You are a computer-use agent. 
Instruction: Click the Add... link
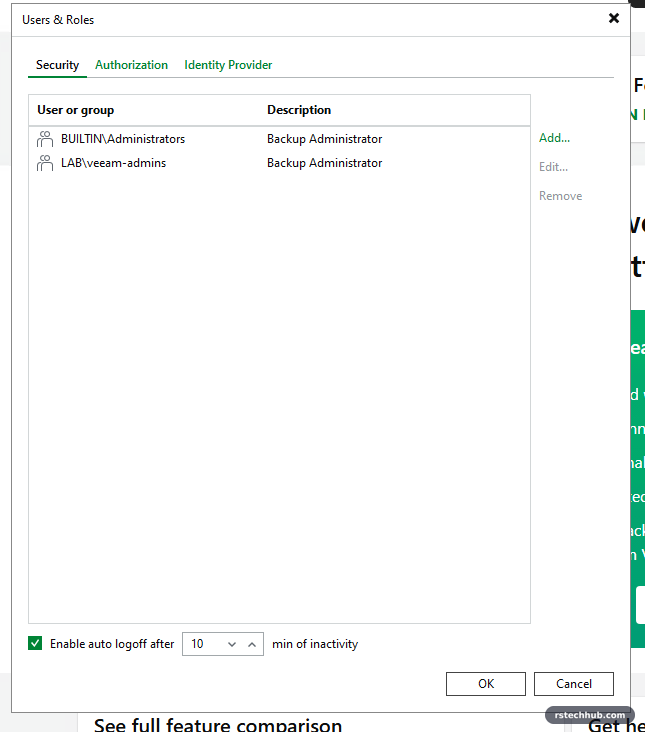554,138
